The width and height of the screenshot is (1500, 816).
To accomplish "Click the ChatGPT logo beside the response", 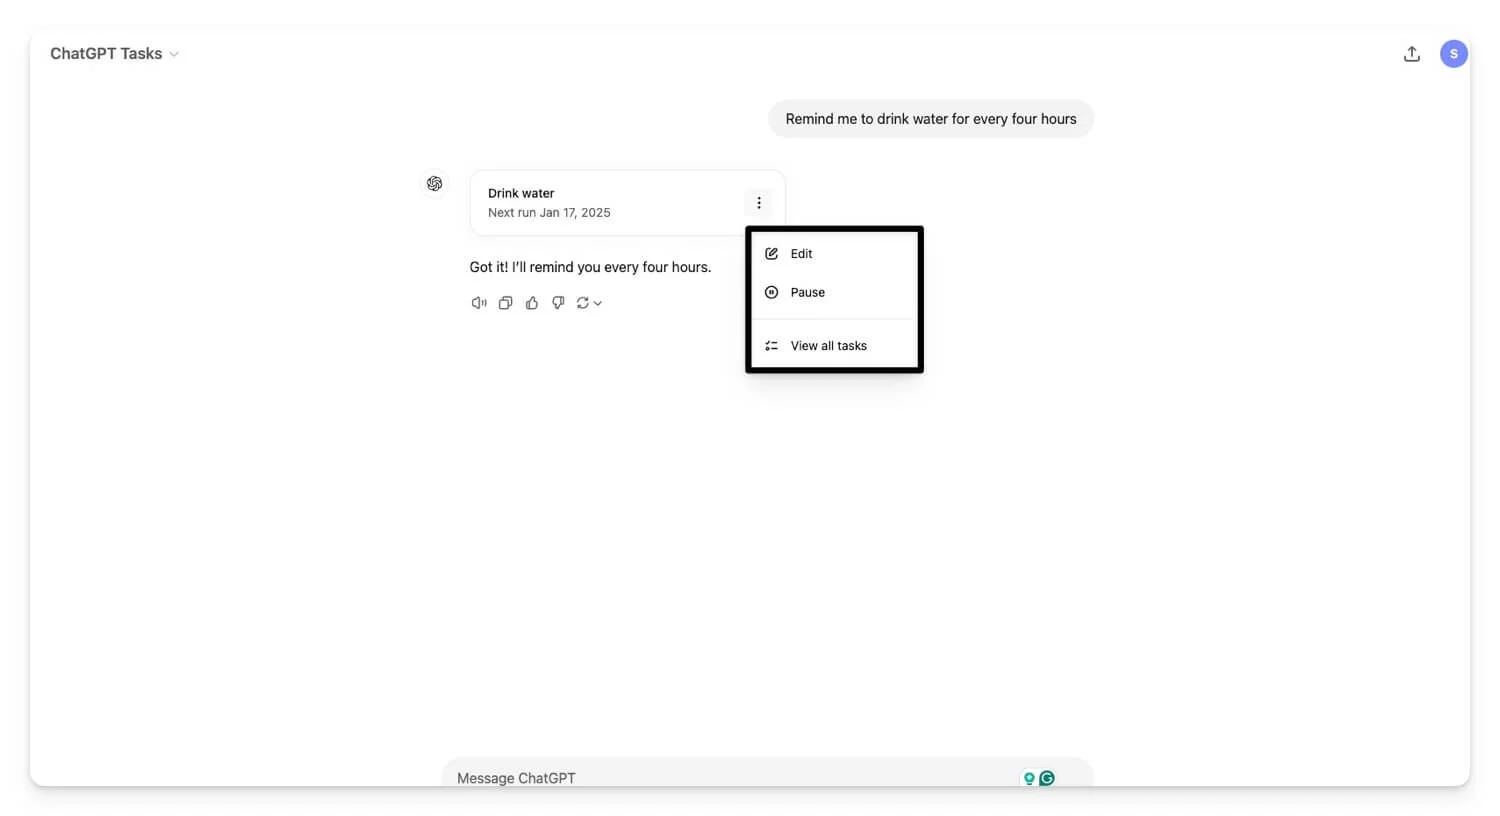I will click(434, 184).
